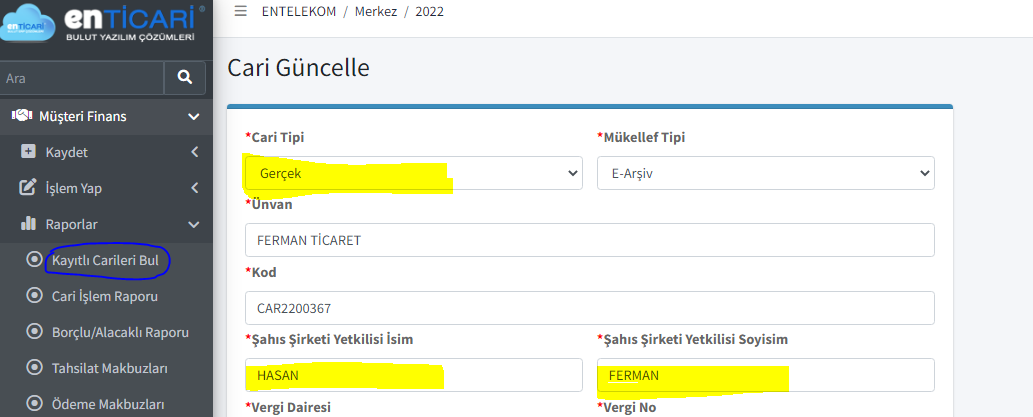
Task: Open the Mükellef Tipi E-Arşiv dropdown
Action: point(766,173)
